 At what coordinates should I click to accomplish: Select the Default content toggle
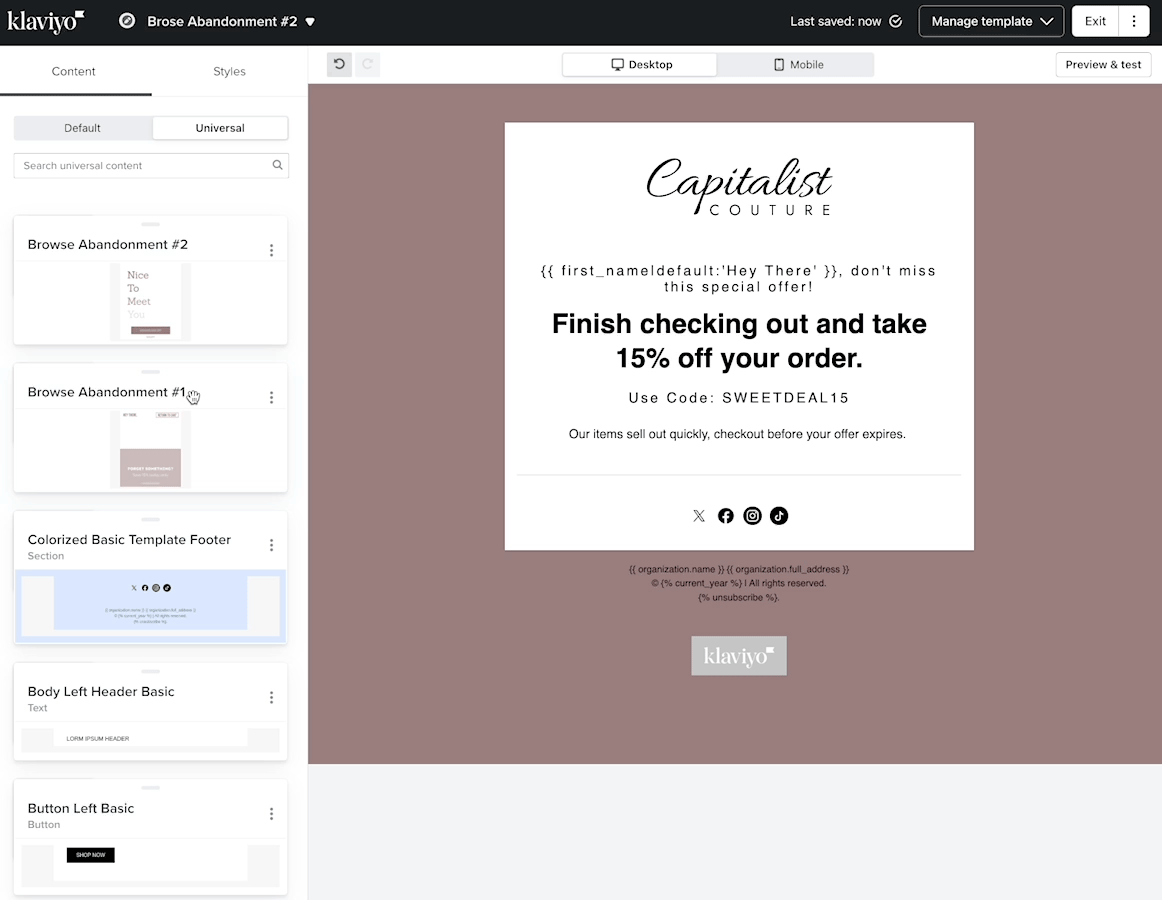(x=82, y=128)
